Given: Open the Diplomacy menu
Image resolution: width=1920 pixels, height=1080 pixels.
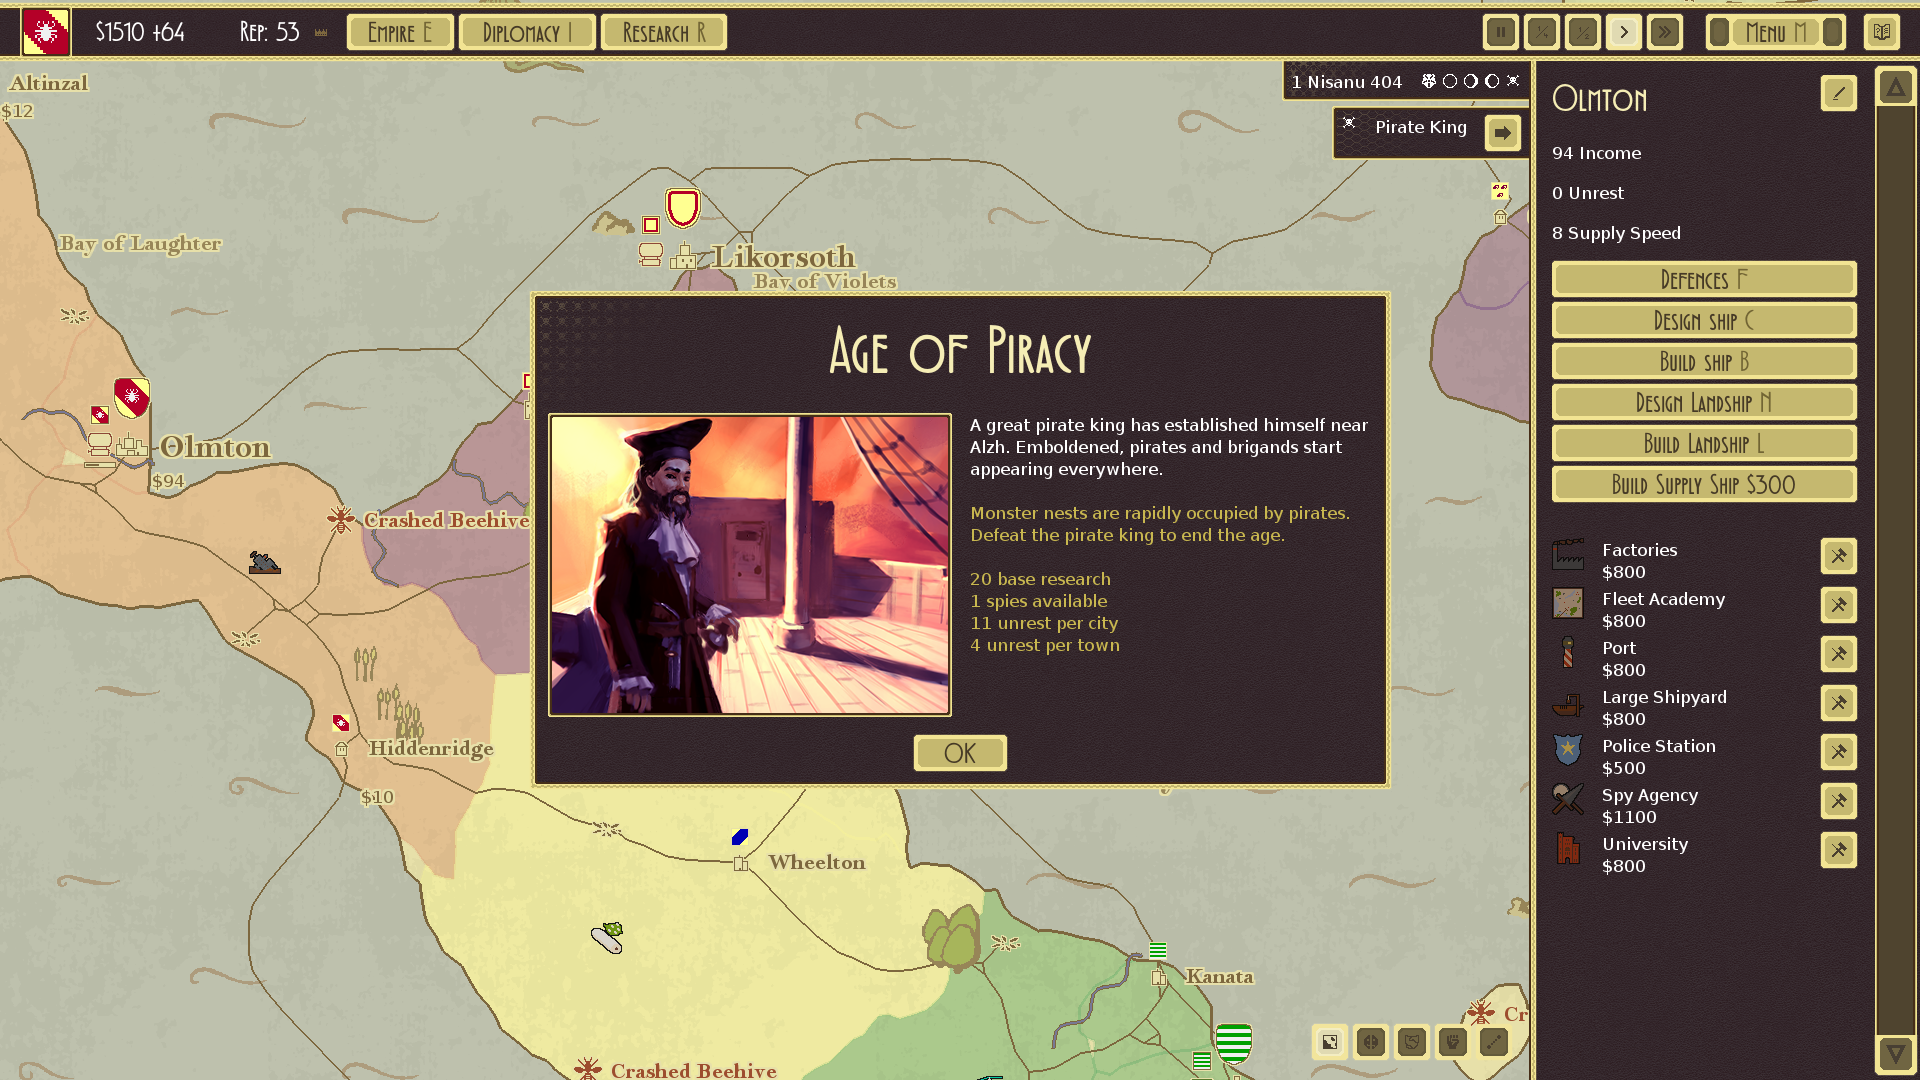Looking at the screenshot, I should click(x=526, y=32).
